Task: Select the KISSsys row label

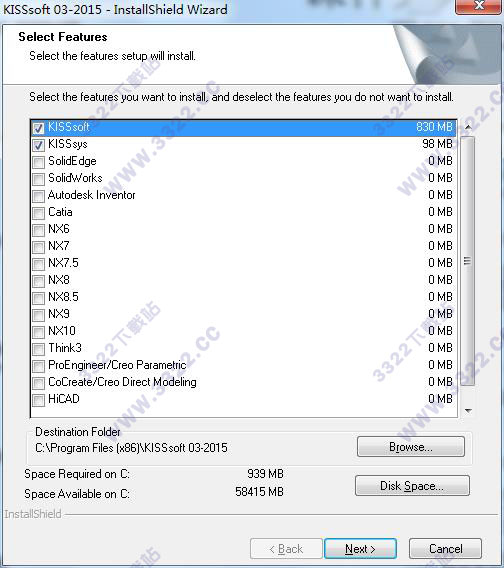Action: pyautogui.click(x=68, y=144)
